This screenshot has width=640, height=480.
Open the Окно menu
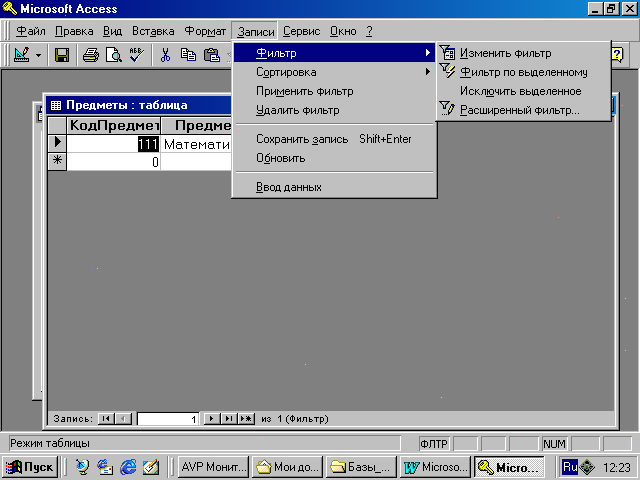click(x=343, y=31)
